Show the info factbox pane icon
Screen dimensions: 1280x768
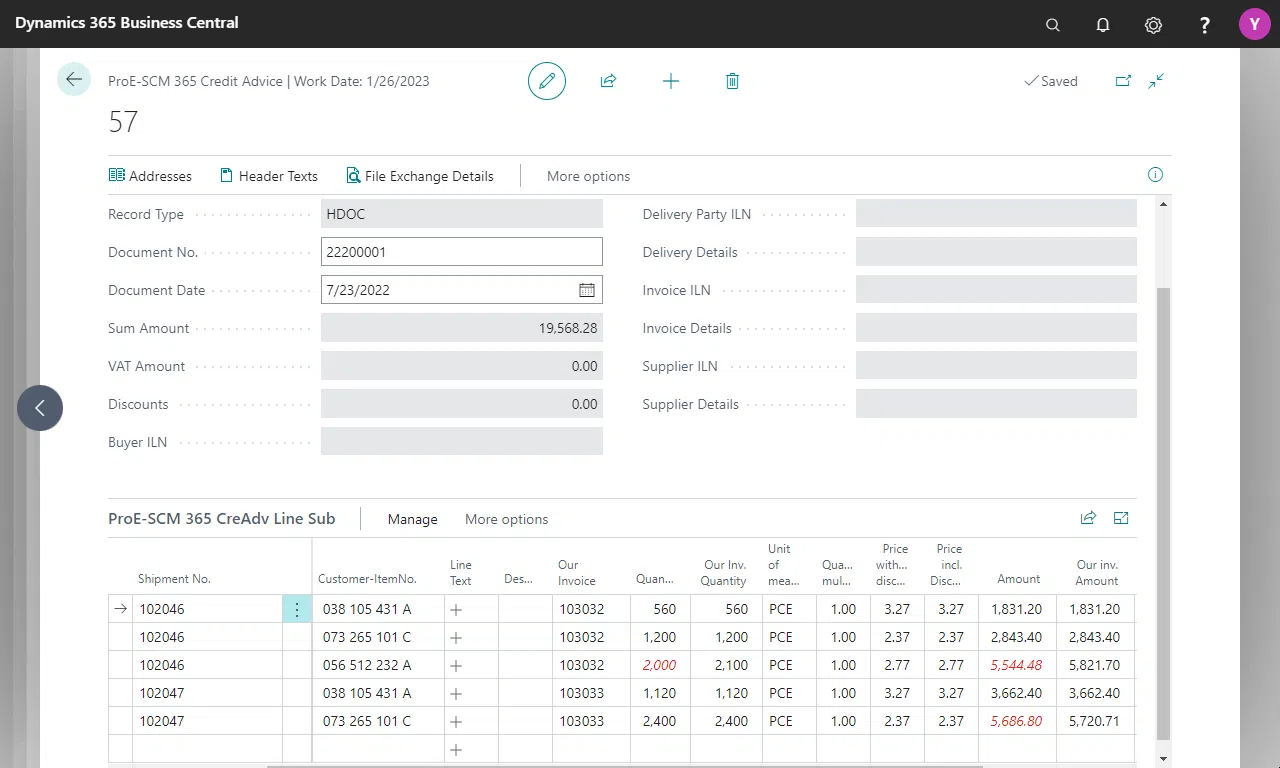coord(1155,175)
